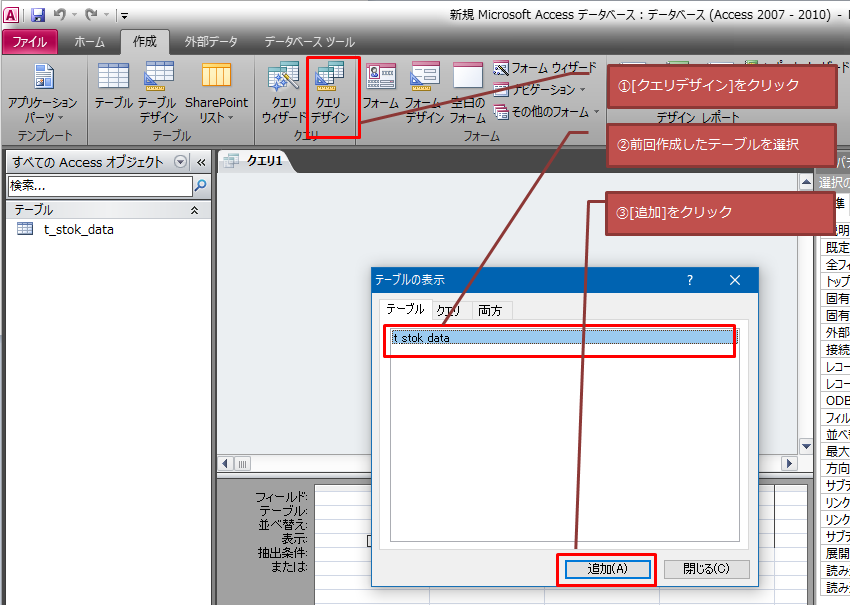This screenshot has height=605, width=850.
Task: Select t_stok_data in the テーブルの表示 list
Action: tap(564, 338)
